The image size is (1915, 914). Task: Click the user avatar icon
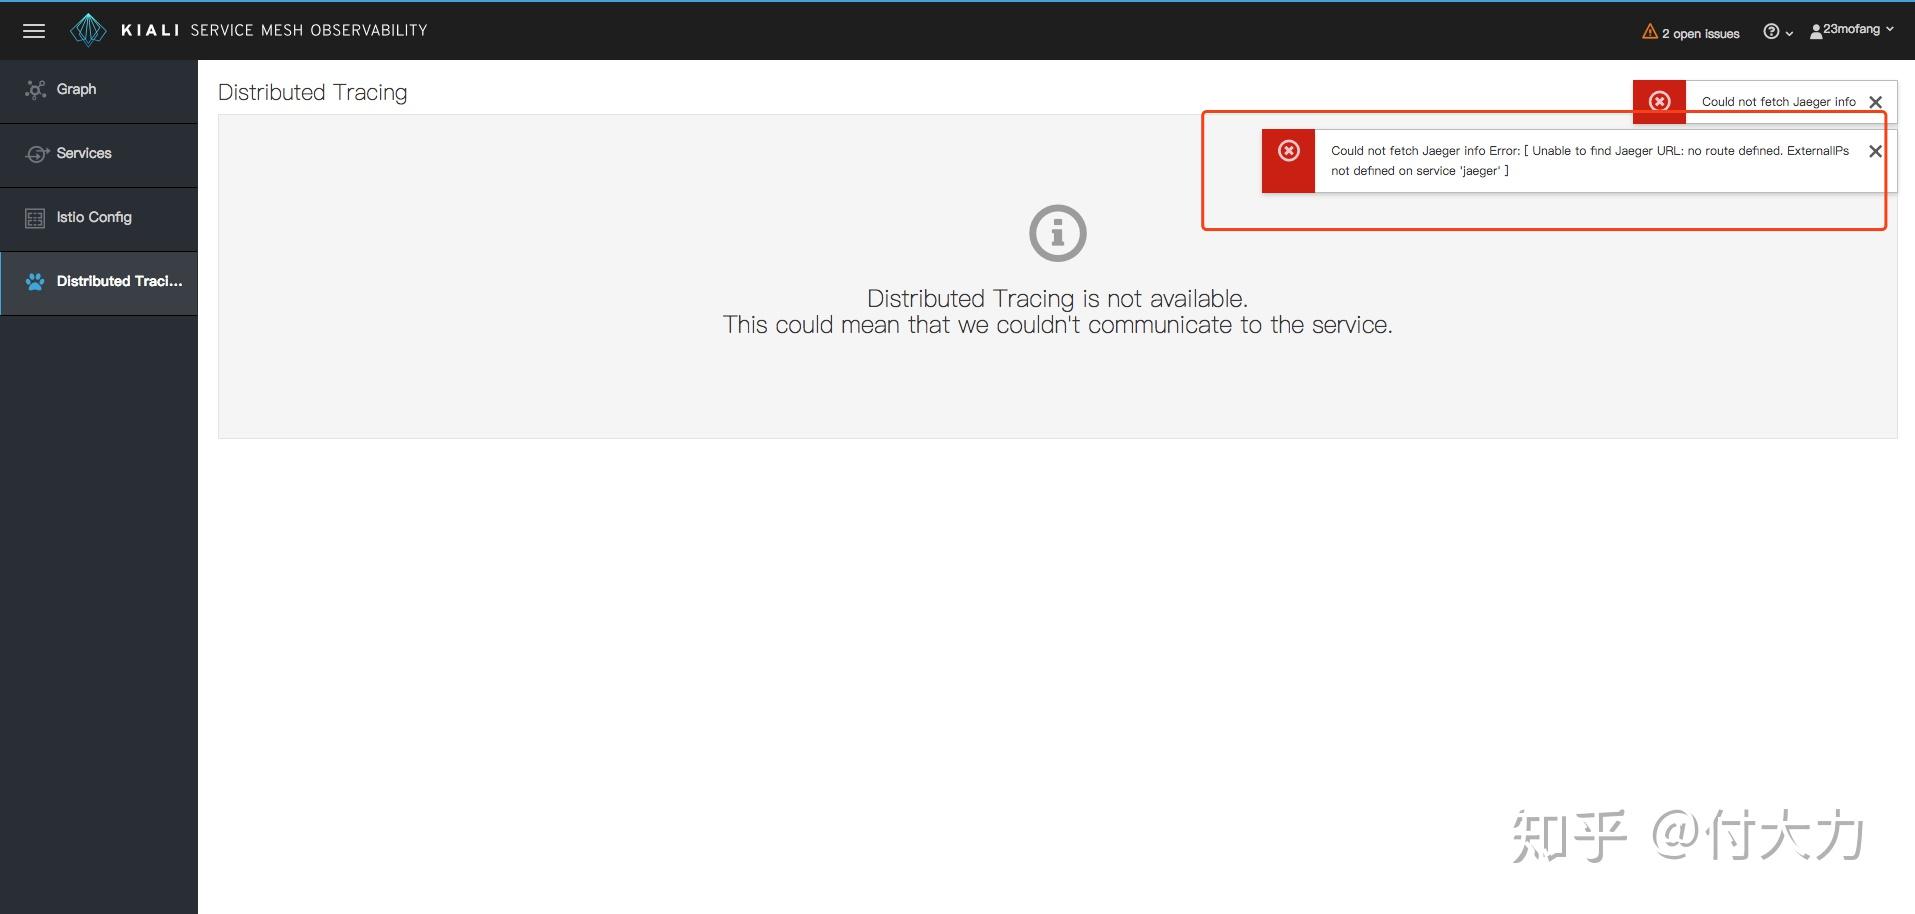1816,32
